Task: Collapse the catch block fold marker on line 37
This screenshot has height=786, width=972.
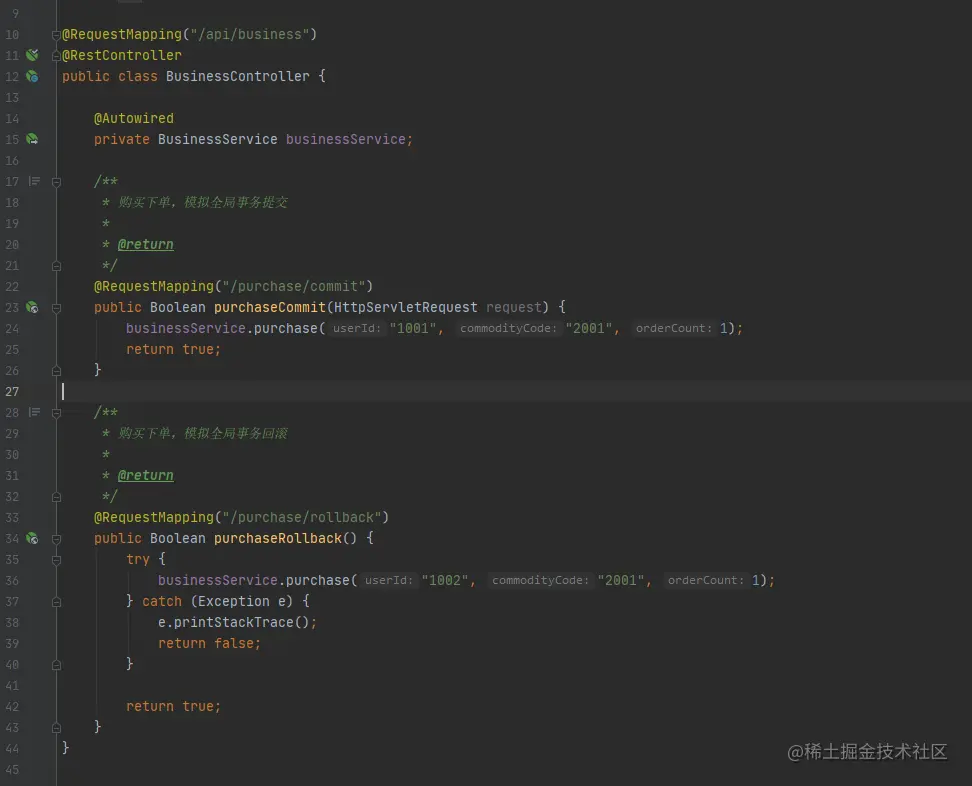Action: pos(56,602)
